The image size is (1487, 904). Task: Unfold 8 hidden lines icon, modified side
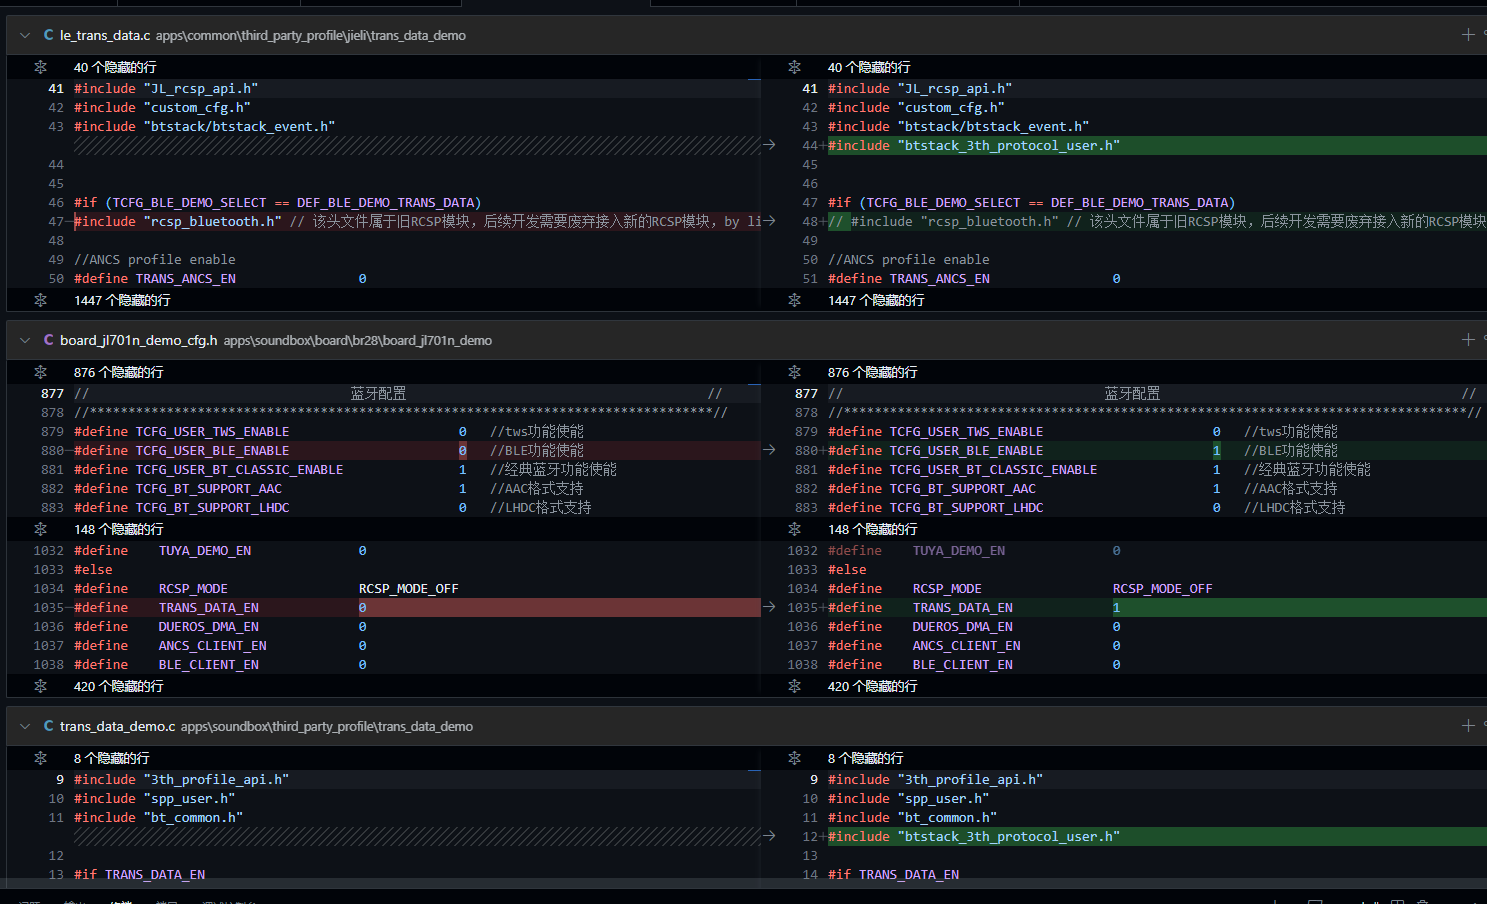(794, 758)
